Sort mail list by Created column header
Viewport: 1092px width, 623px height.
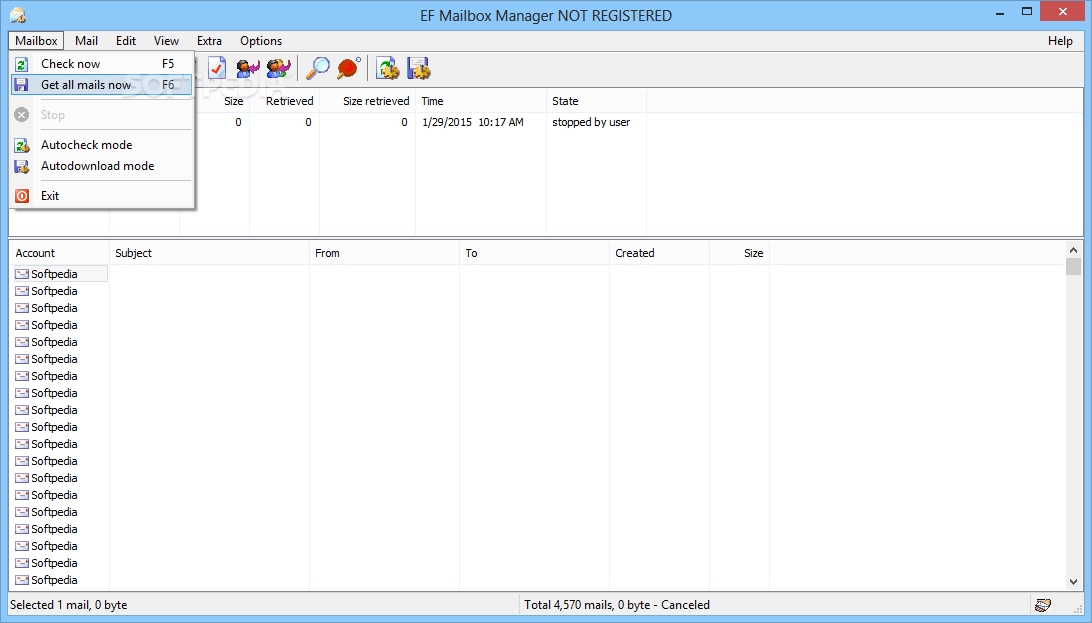click(660, 253)
